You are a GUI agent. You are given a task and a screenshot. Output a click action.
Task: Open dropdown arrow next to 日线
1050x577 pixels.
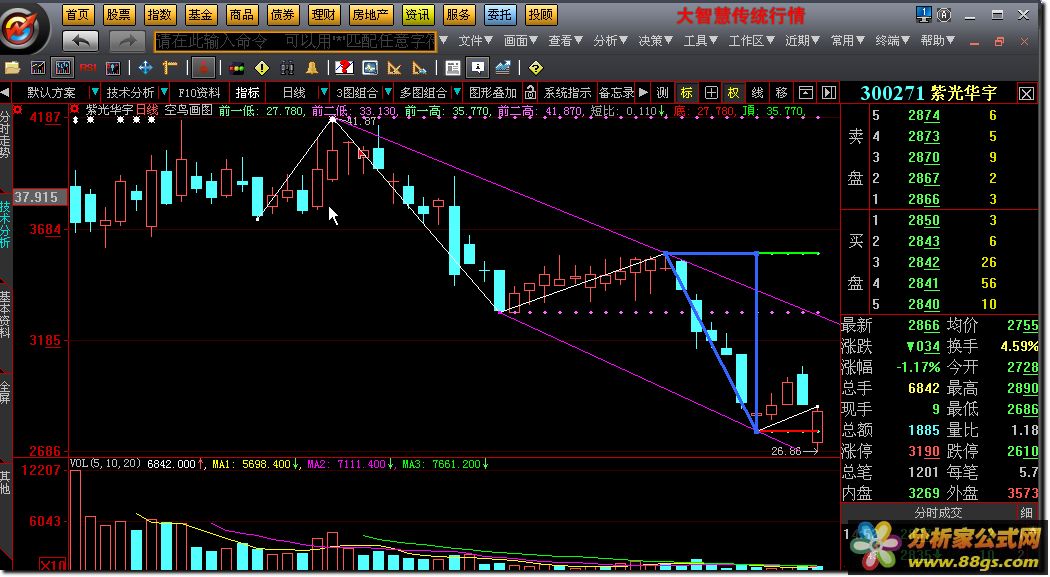coord(324,92)
